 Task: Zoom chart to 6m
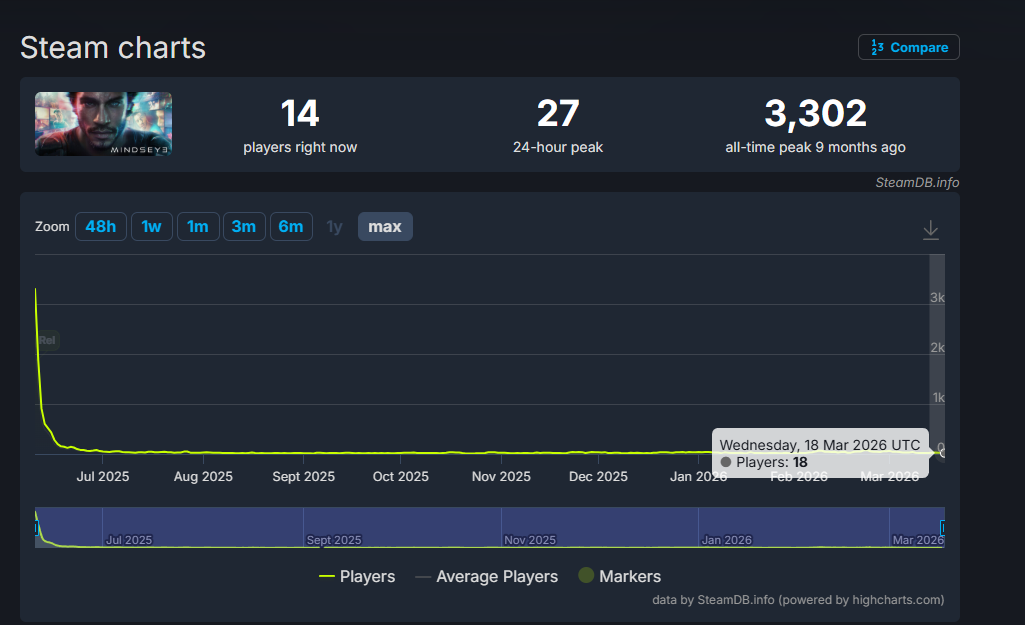point(291,227)
